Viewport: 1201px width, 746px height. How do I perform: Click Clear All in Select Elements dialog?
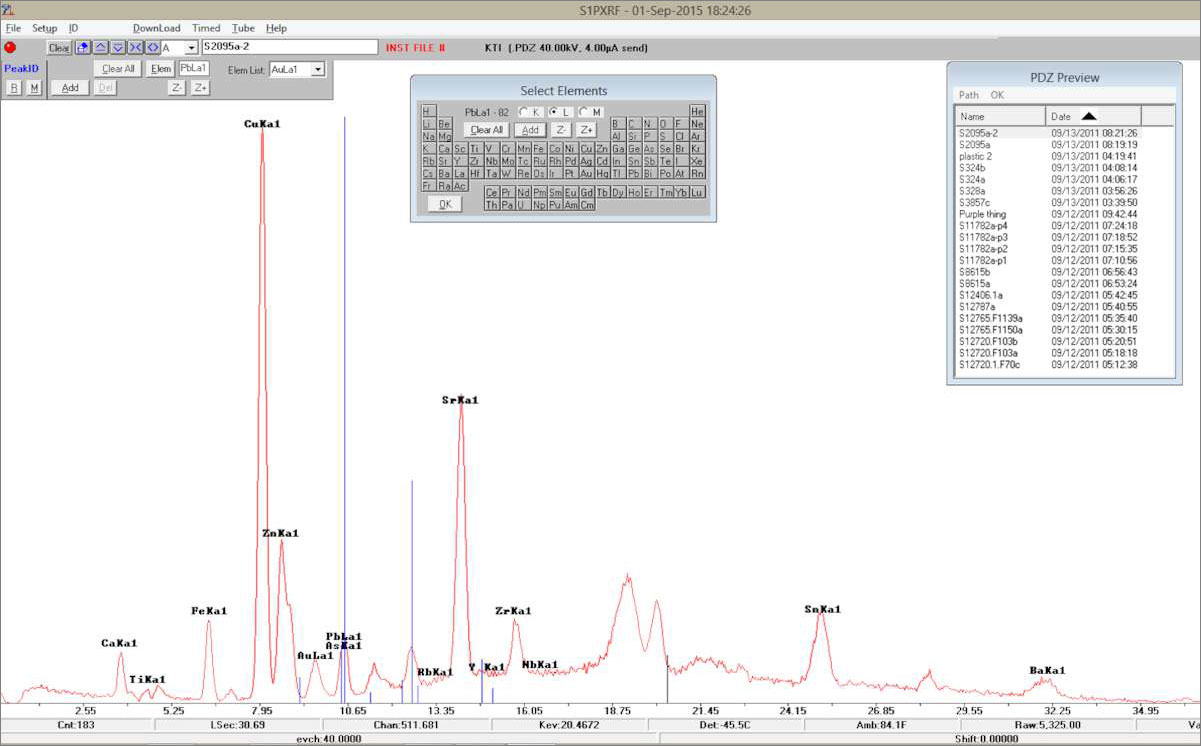pyautogui.click(x=487, y=130)
